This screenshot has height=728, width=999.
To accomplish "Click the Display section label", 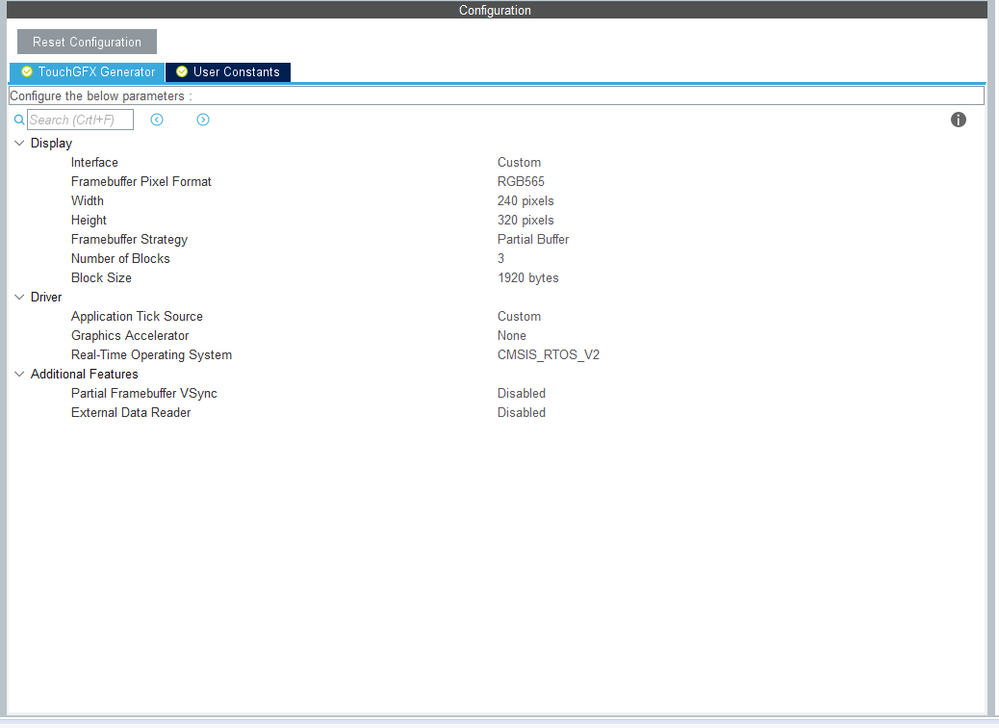I will 52,143.
